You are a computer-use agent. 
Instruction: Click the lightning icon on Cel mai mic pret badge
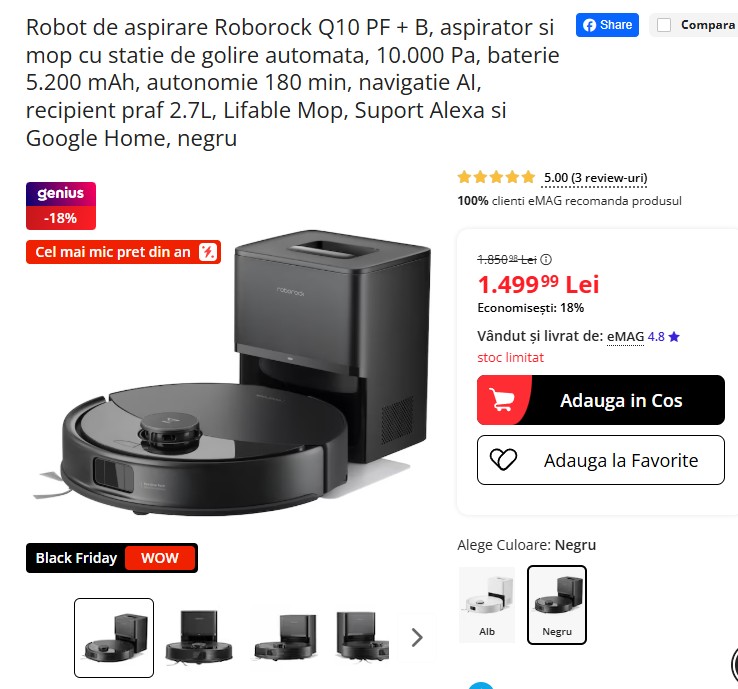point(208,252)
